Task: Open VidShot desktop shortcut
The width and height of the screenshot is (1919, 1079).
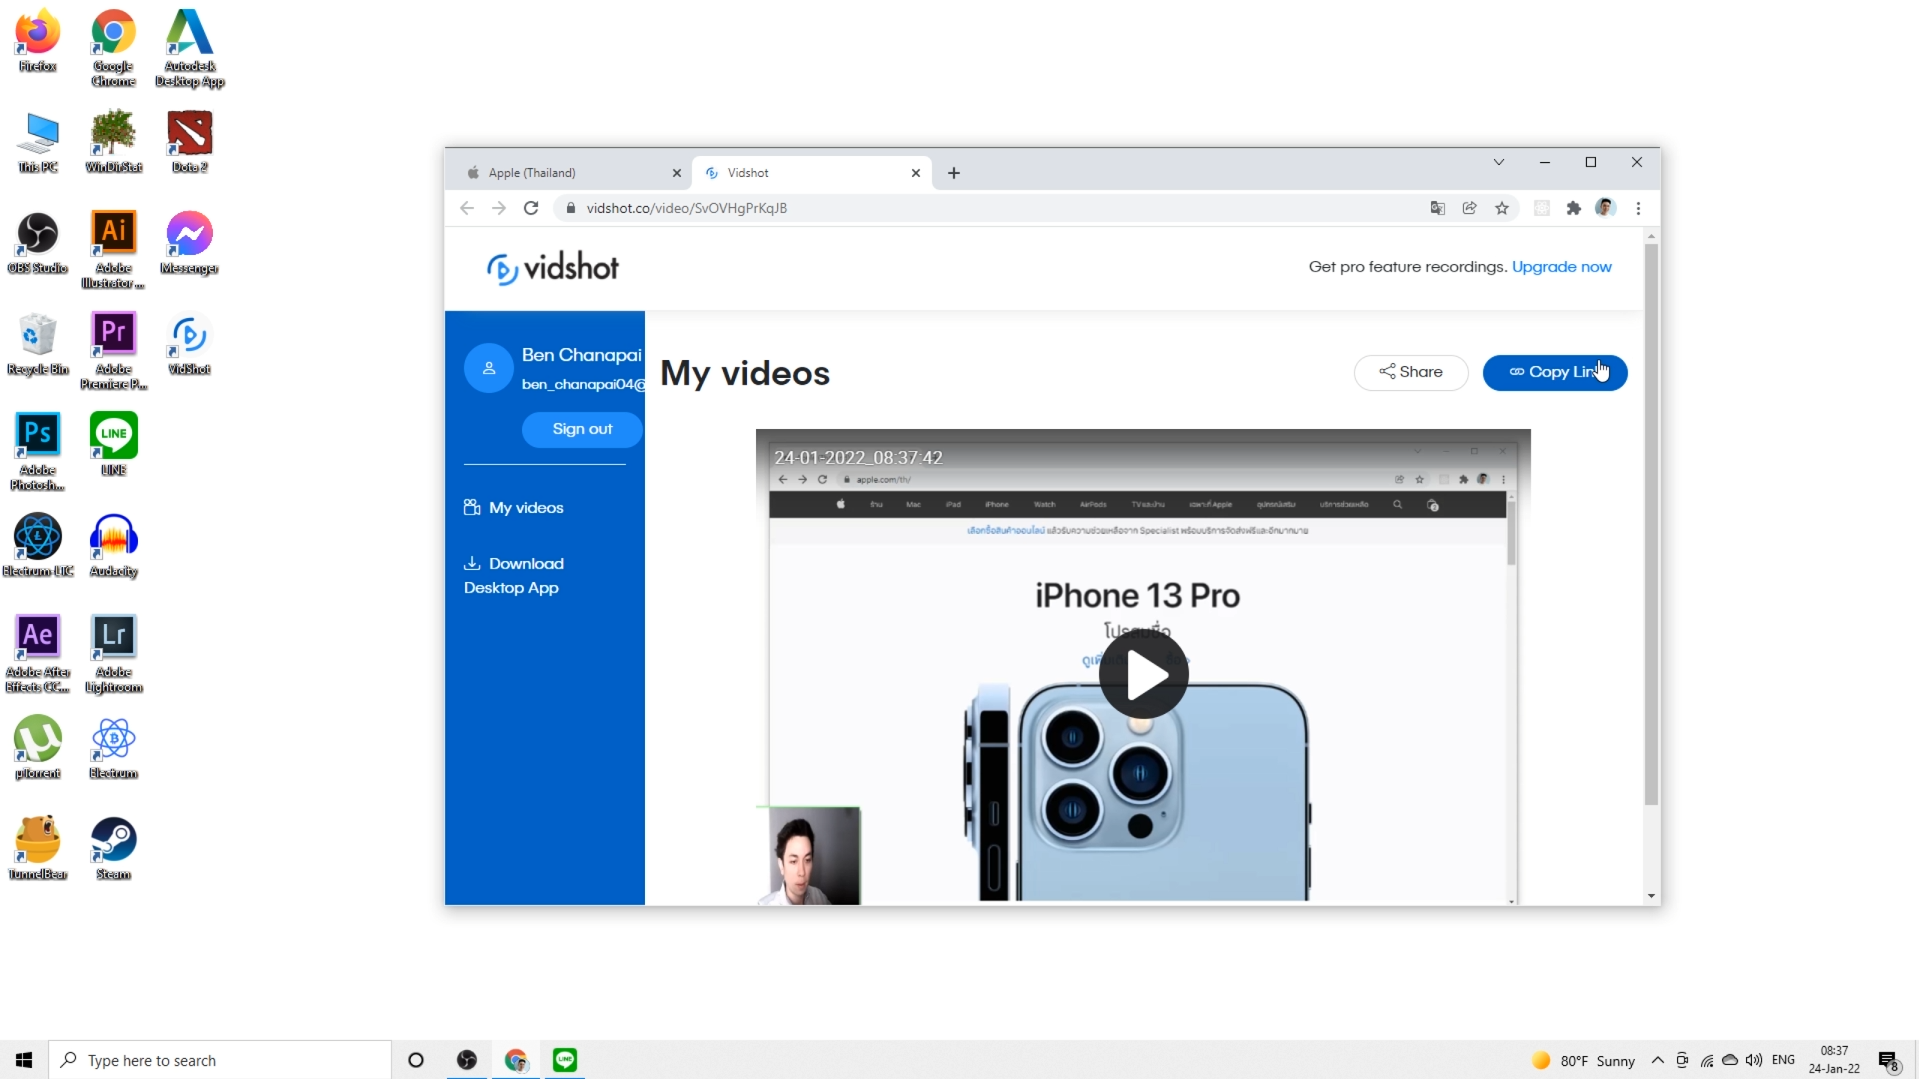Action: (x=189, y=344)
